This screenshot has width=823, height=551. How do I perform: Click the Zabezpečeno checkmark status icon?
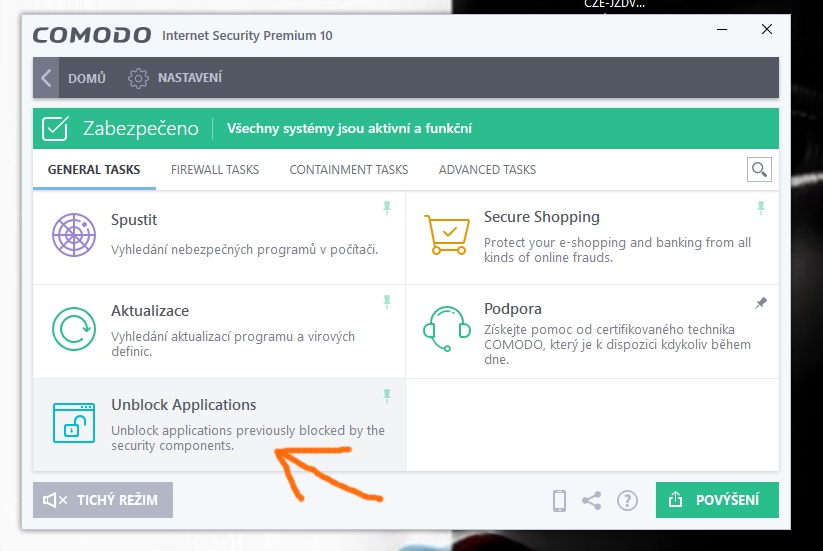pyautogui.click(x=55, y=129)
